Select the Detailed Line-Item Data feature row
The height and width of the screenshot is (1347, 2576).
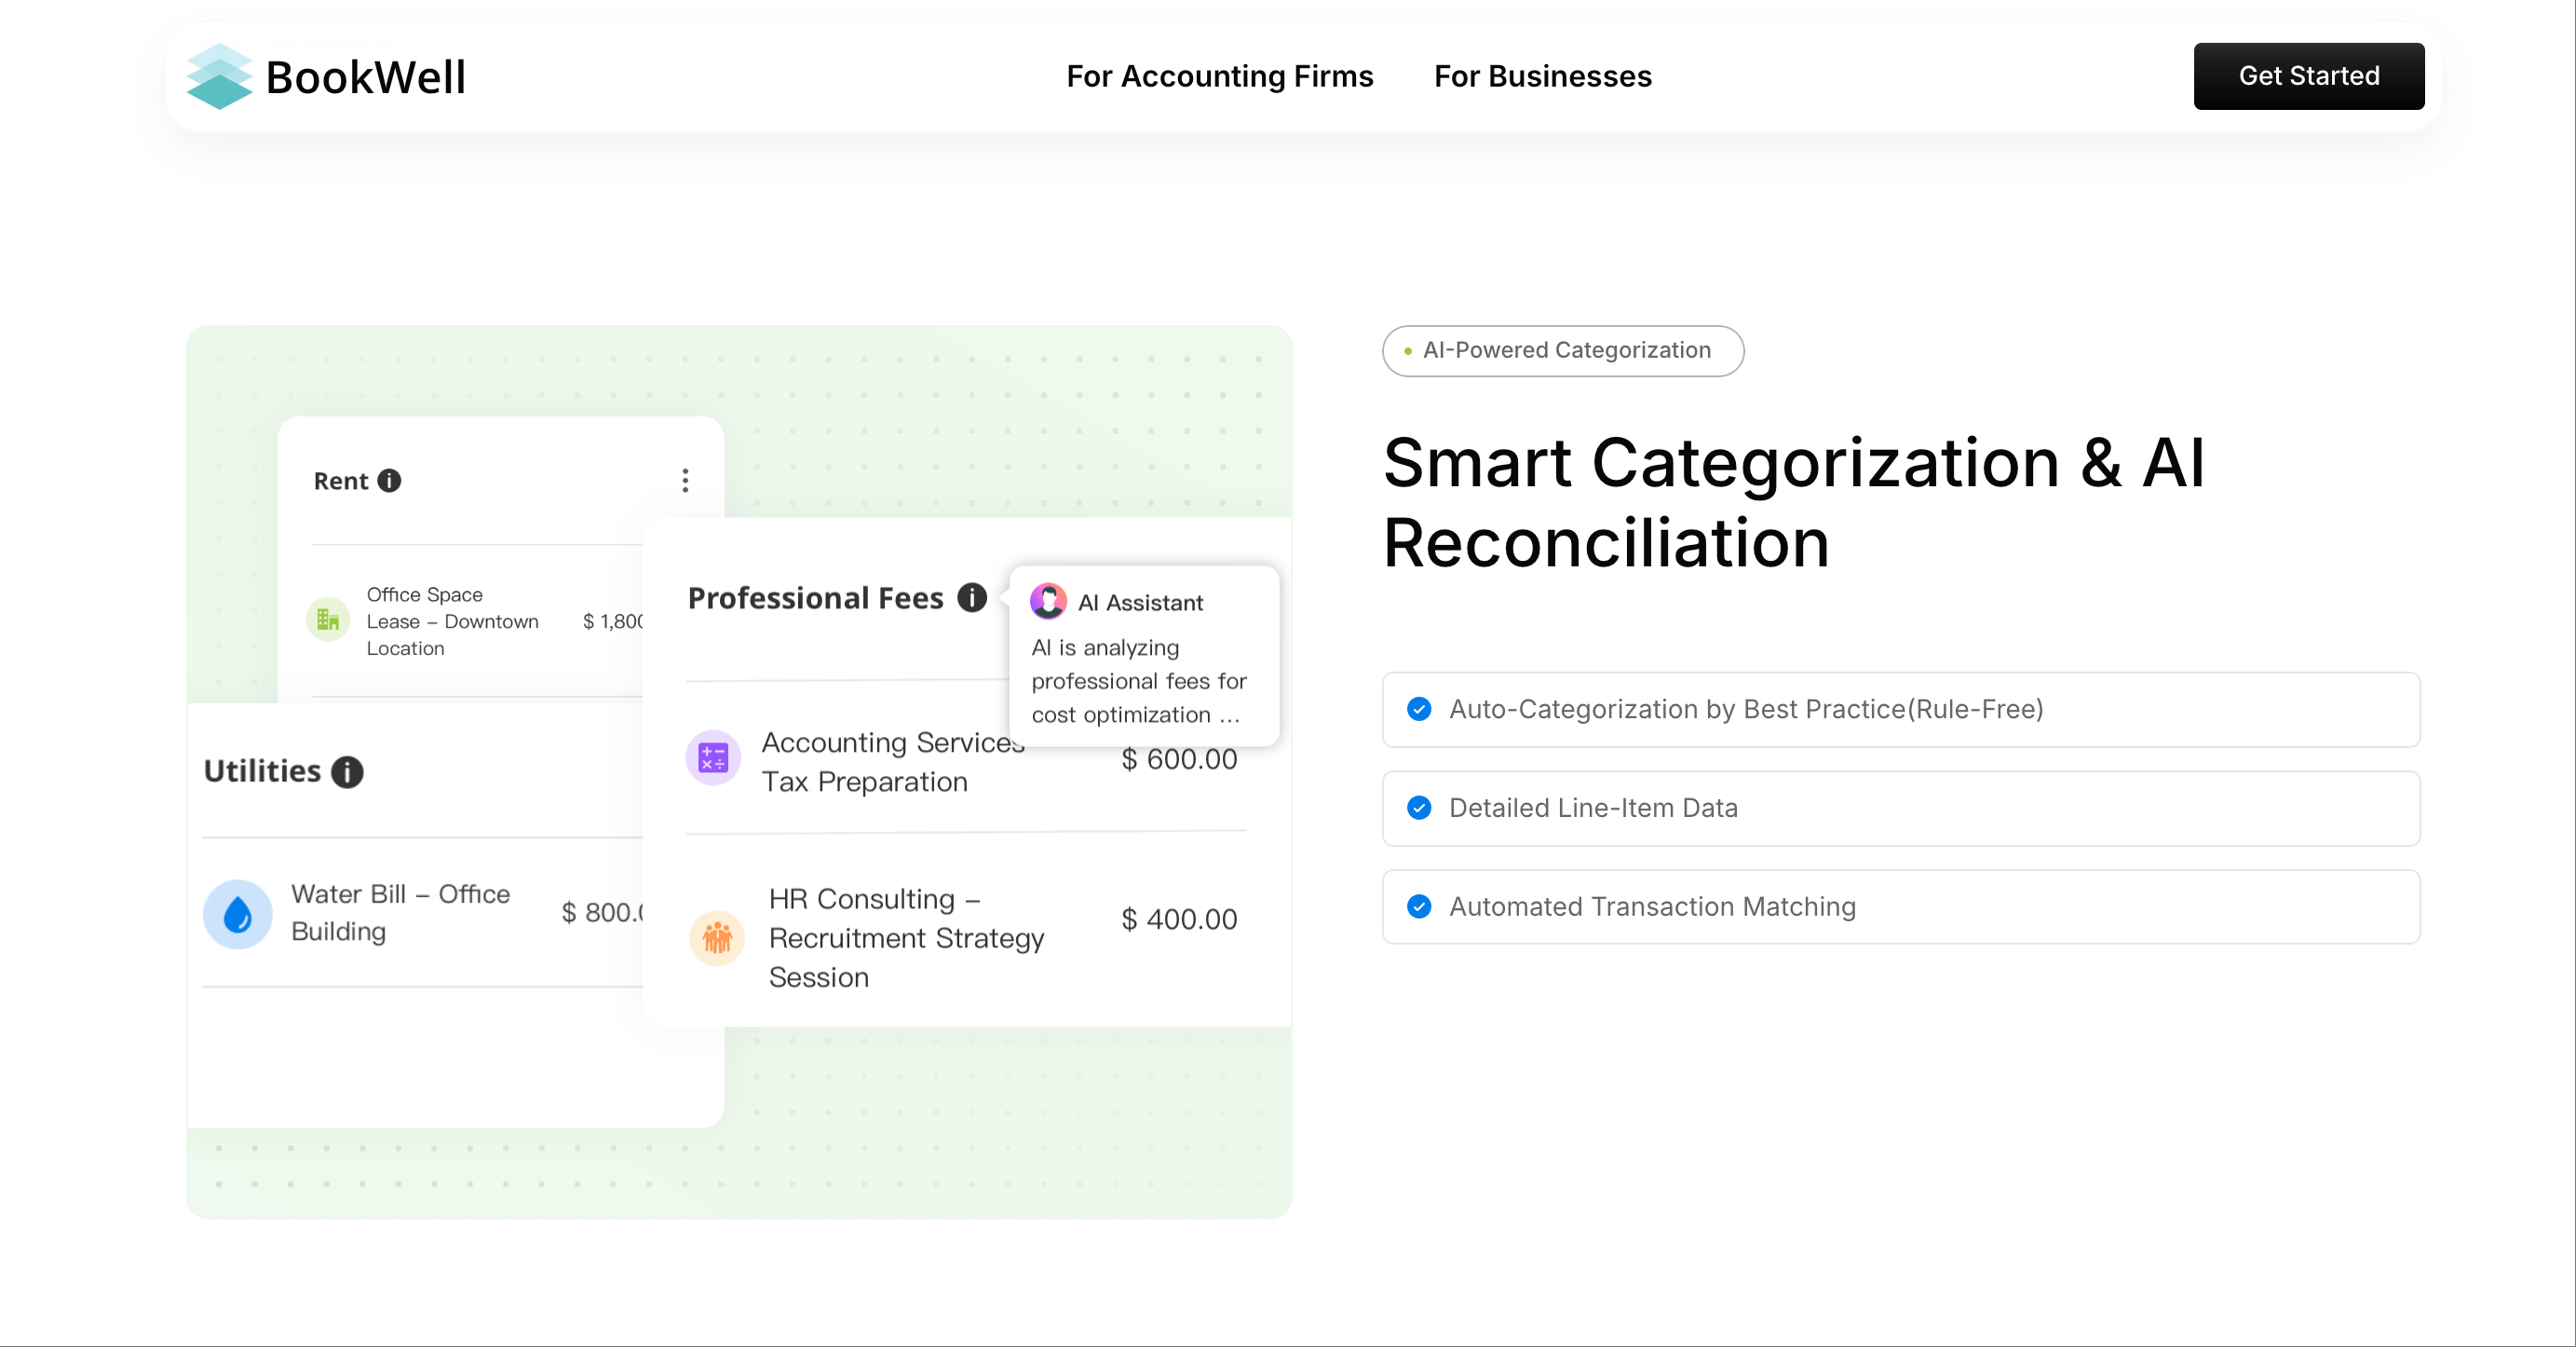coord(1901,807)
